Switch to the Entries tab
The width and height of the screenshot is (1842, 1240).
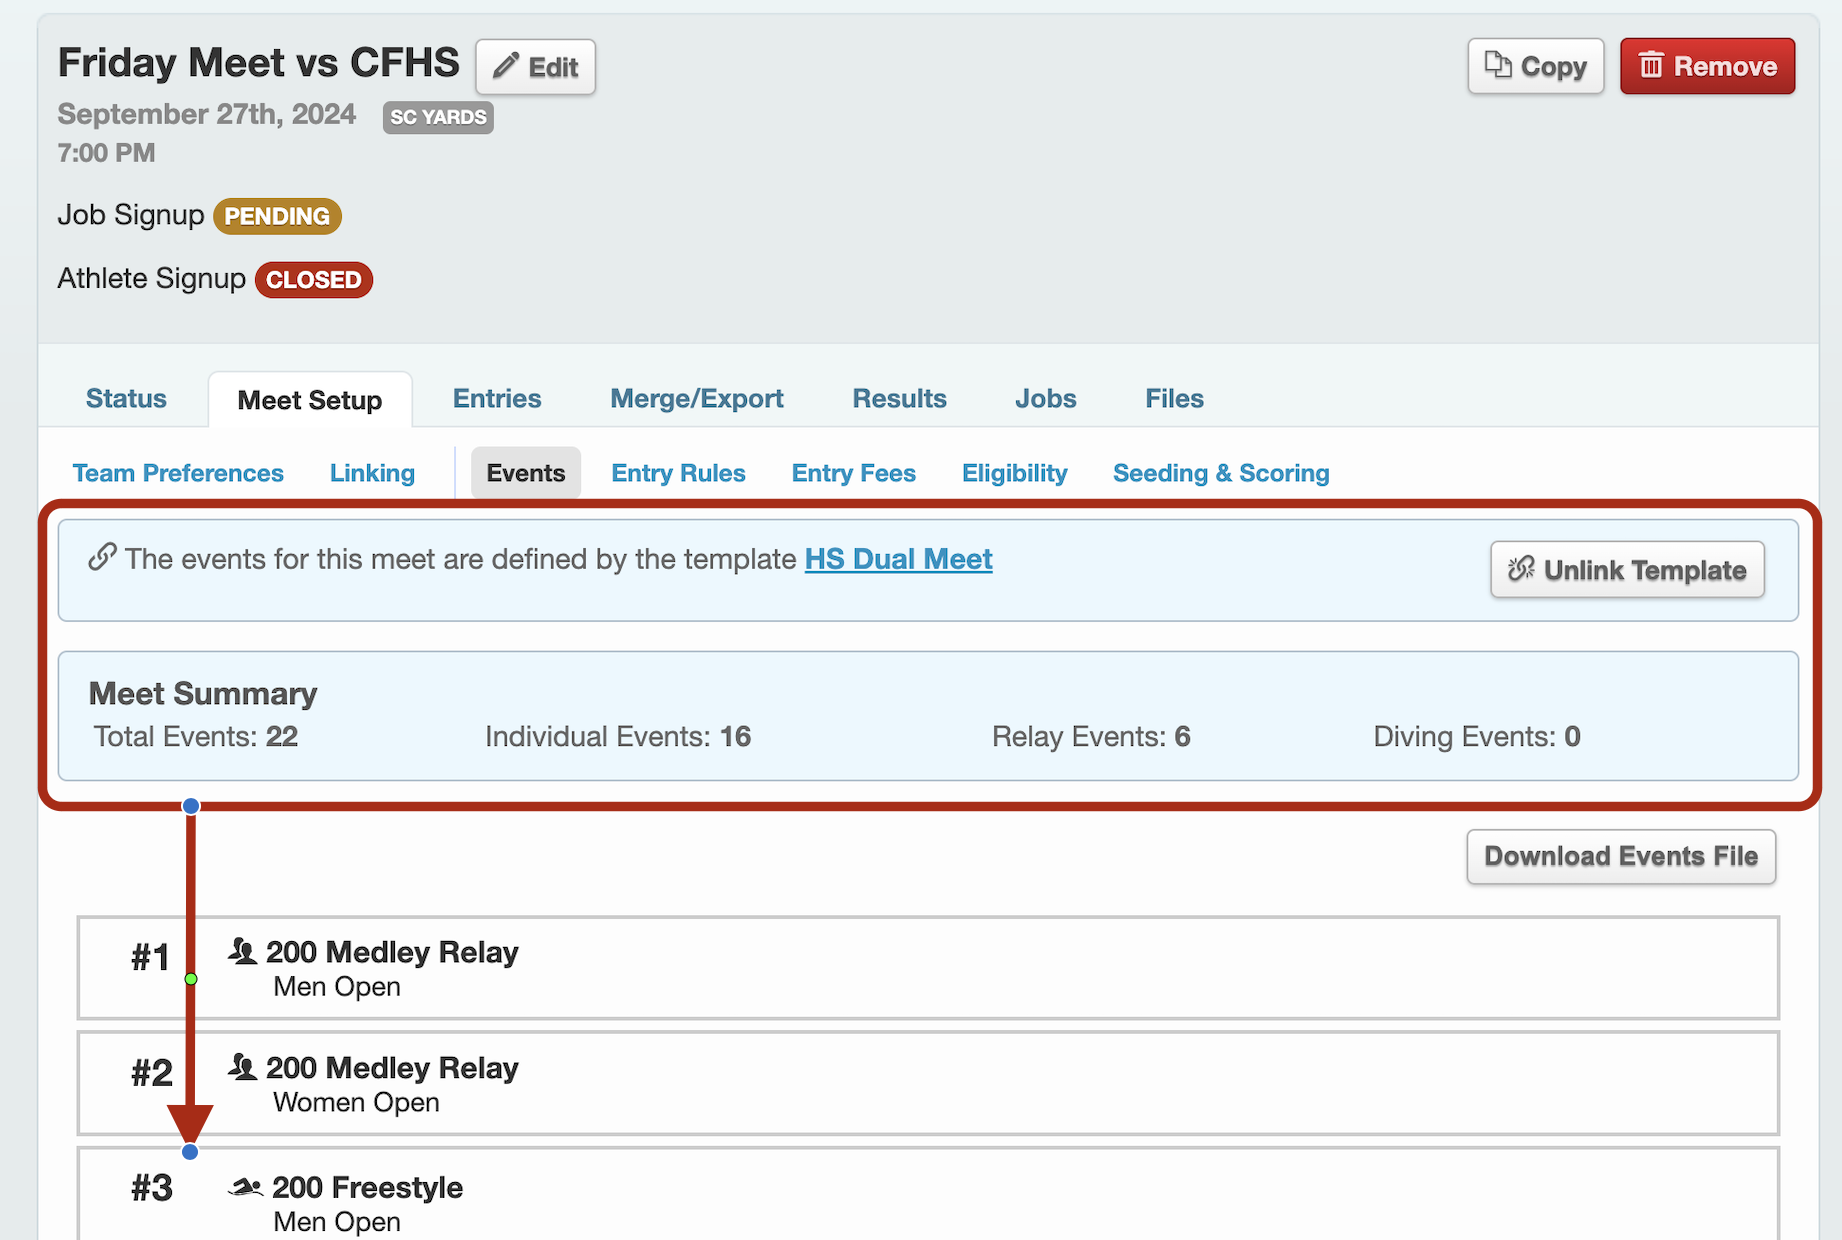pyautogui.click(x=497, y=398)
